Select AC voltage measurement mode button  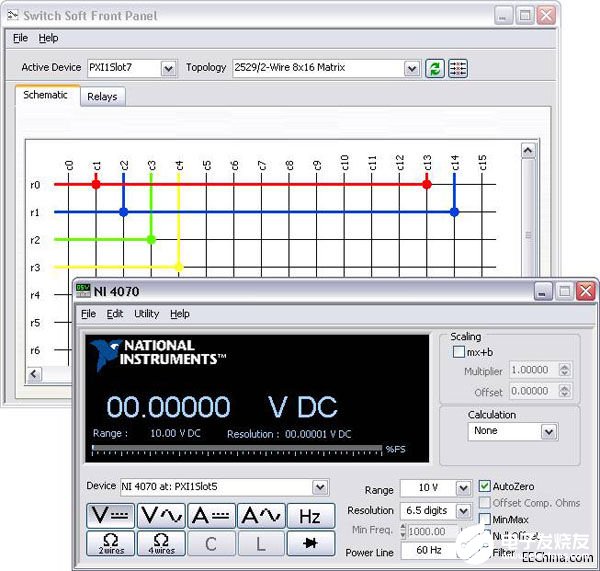161,516
